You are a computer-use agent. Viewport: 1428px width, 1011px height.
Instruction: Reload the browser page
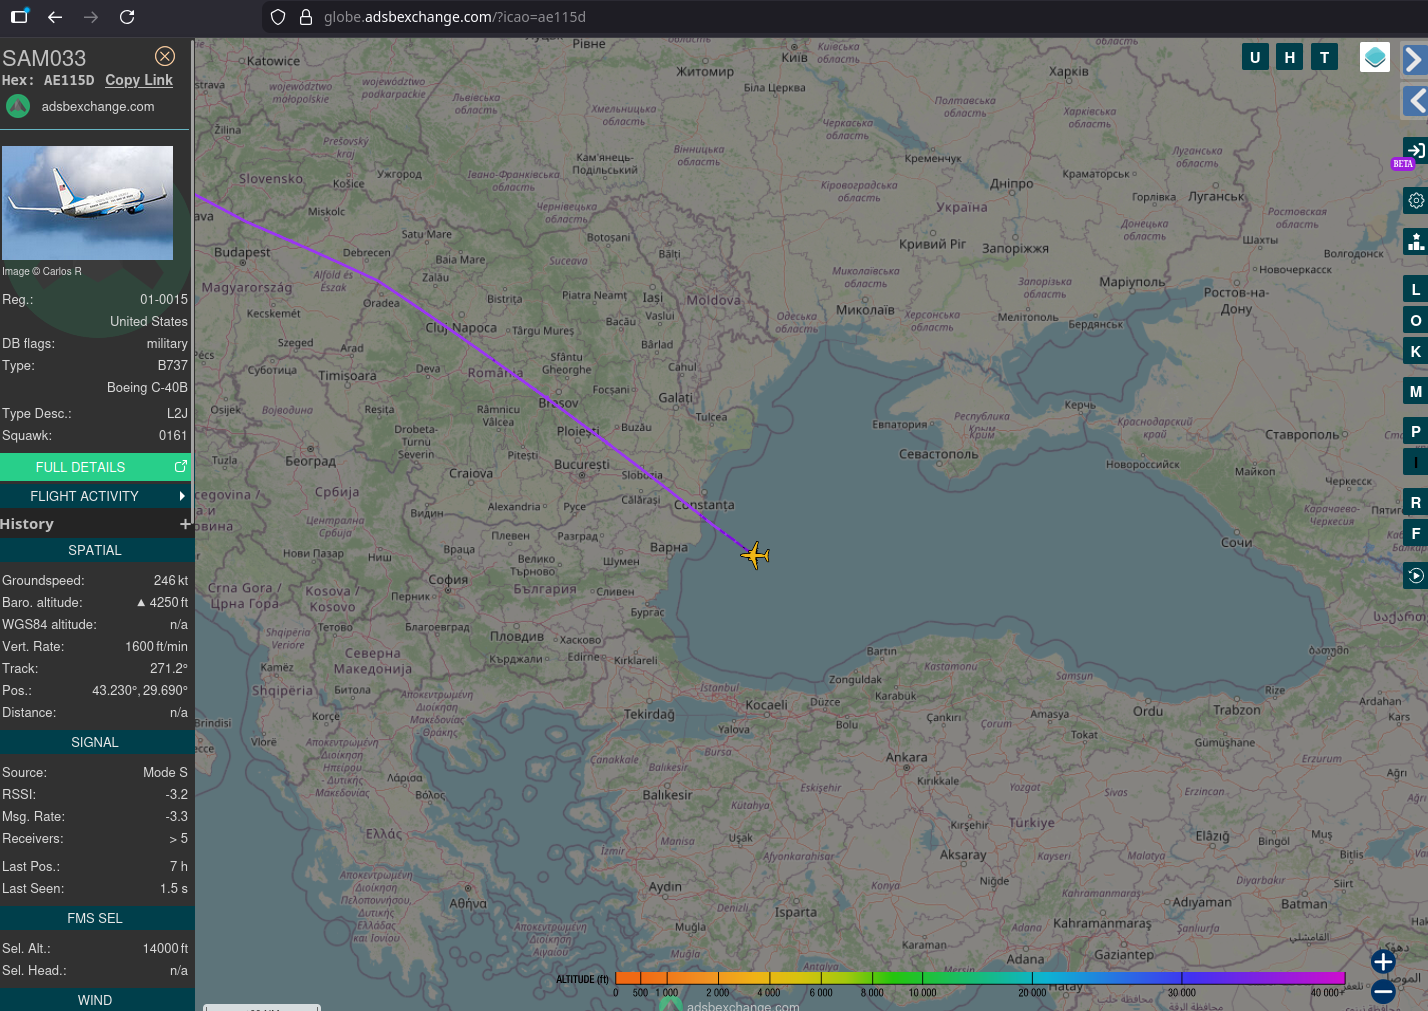click(127, 17)
